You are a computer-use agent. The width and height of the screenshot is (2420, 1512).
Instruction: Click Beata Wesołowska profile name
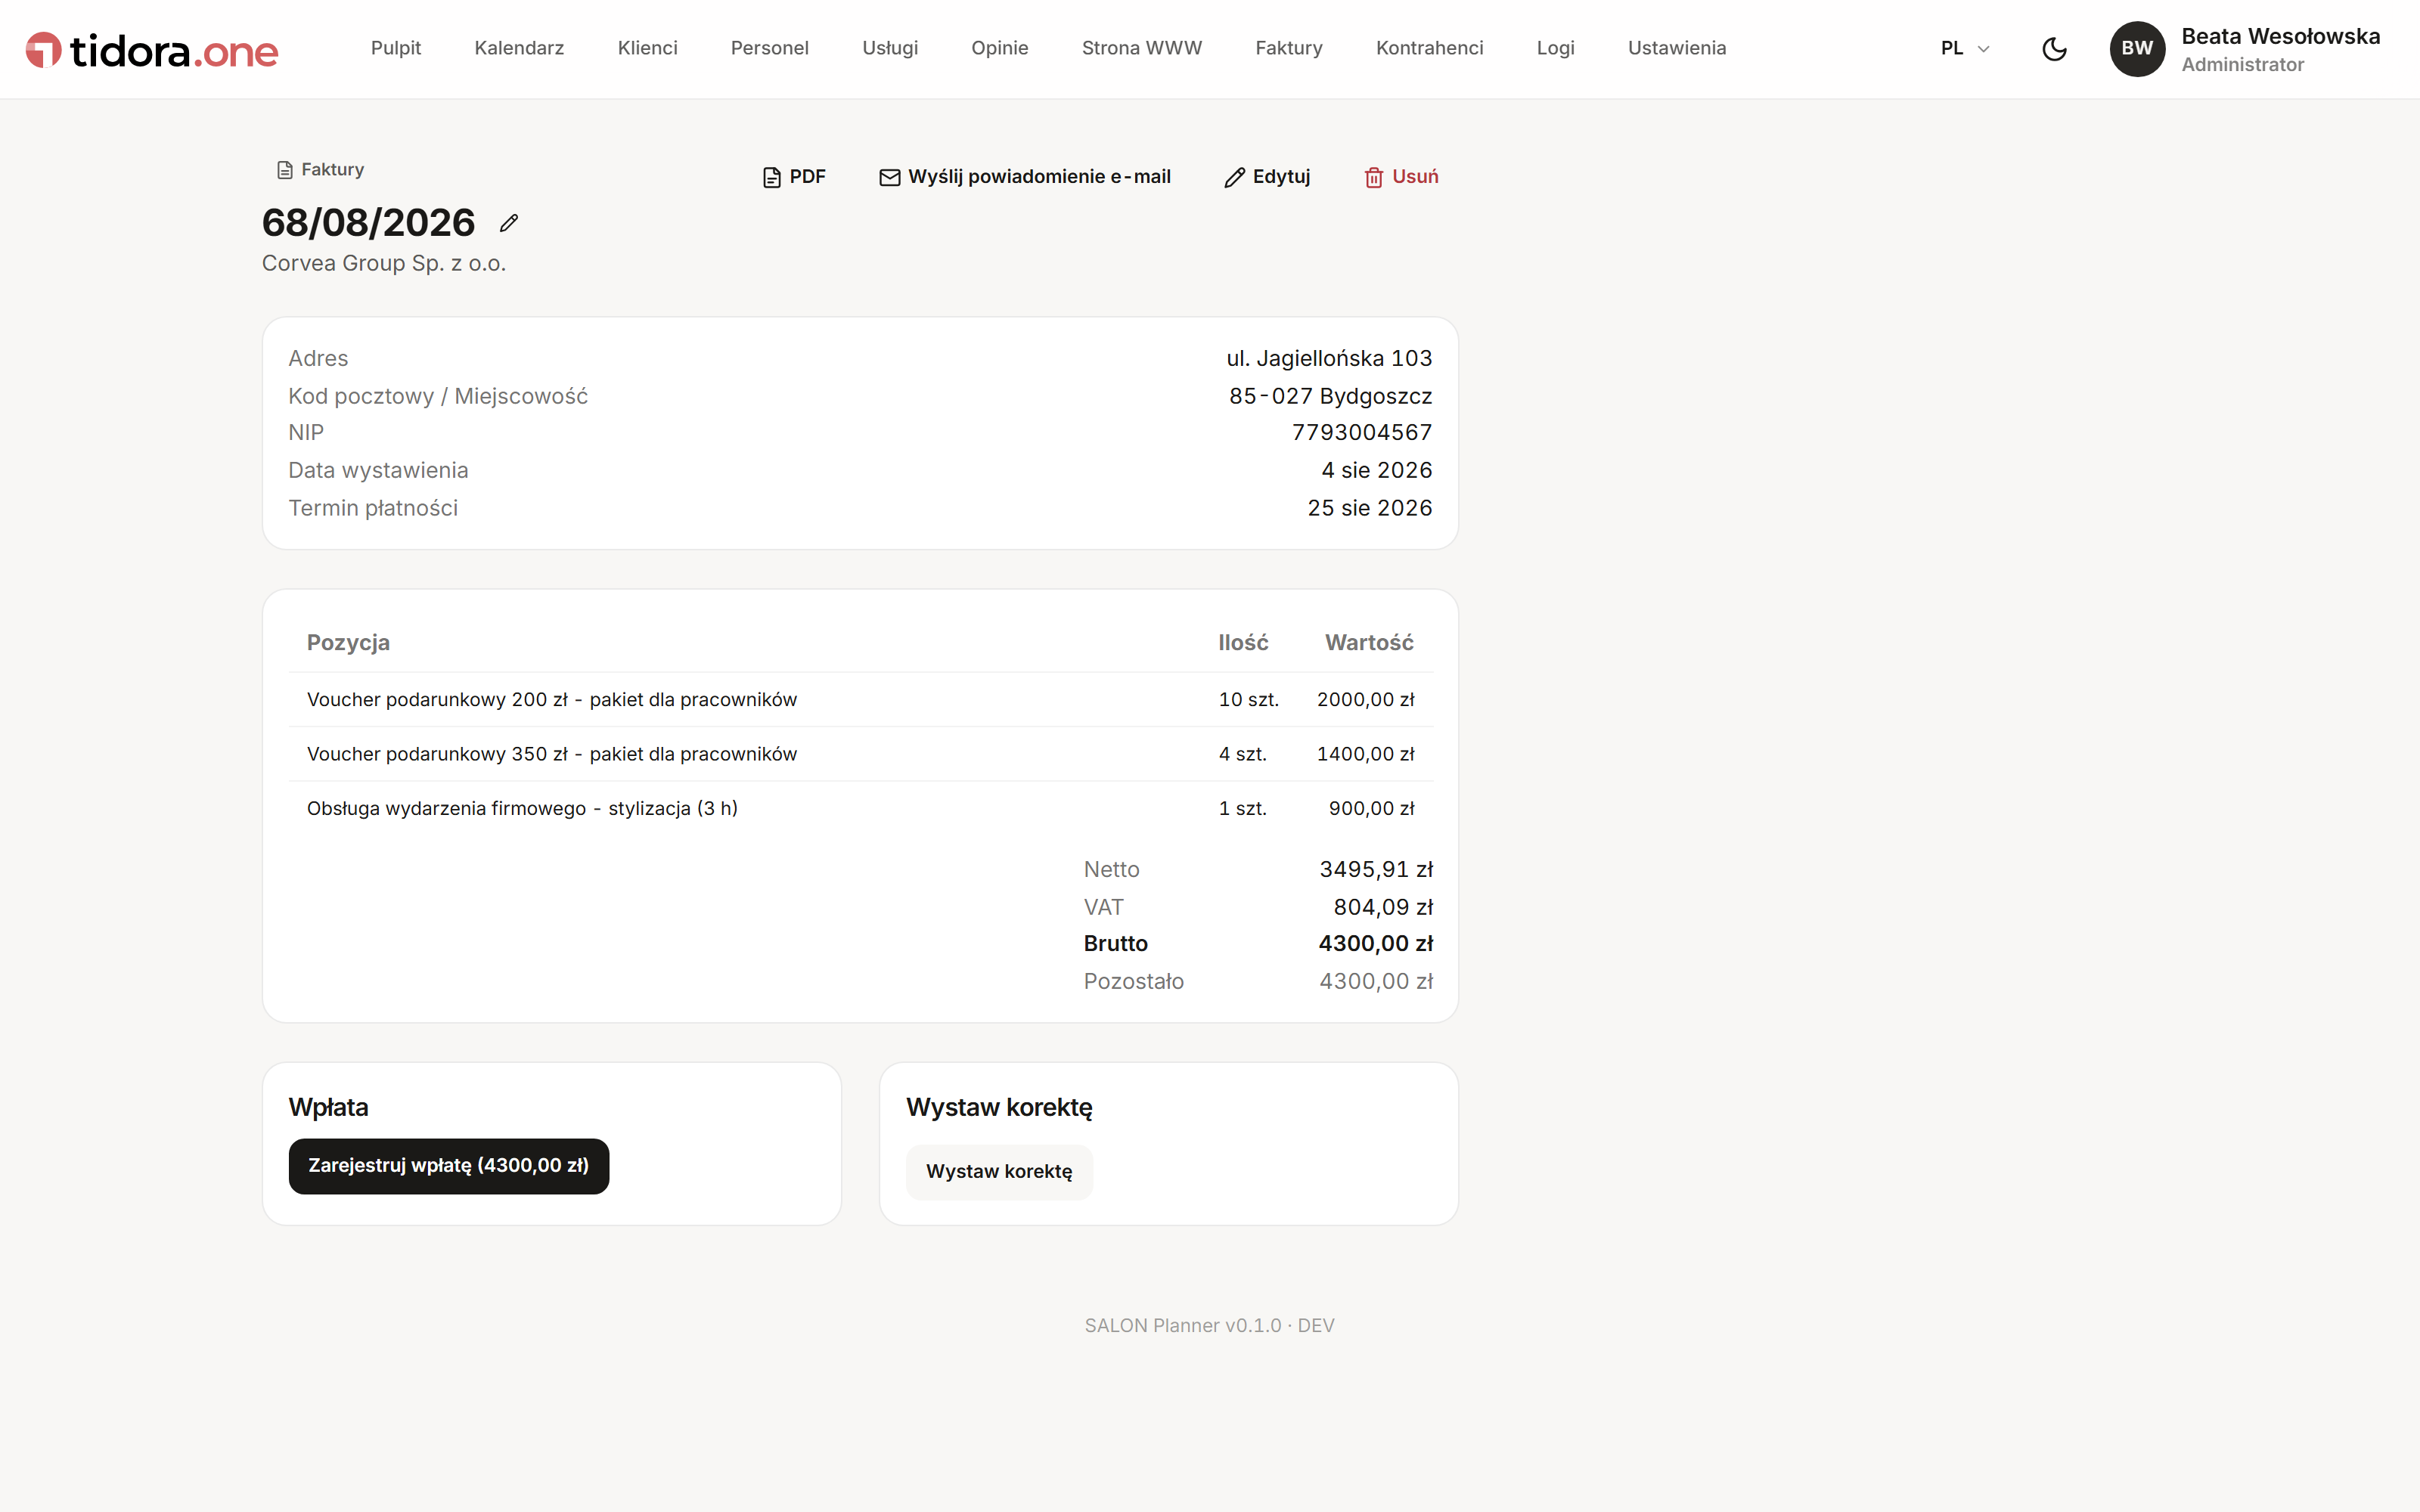pyautogui.click(x=2280, y=37)
